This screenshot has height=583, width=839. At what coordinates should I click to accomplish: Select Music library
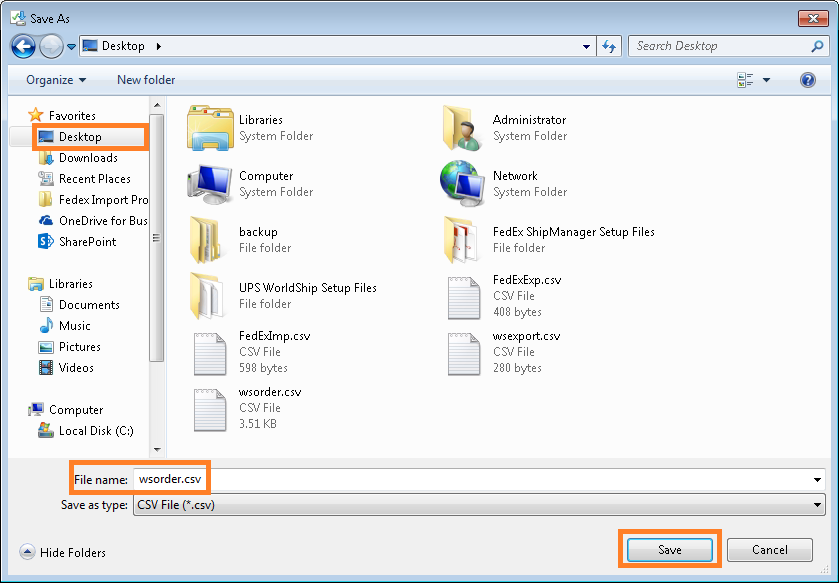[x=65, y=326]
